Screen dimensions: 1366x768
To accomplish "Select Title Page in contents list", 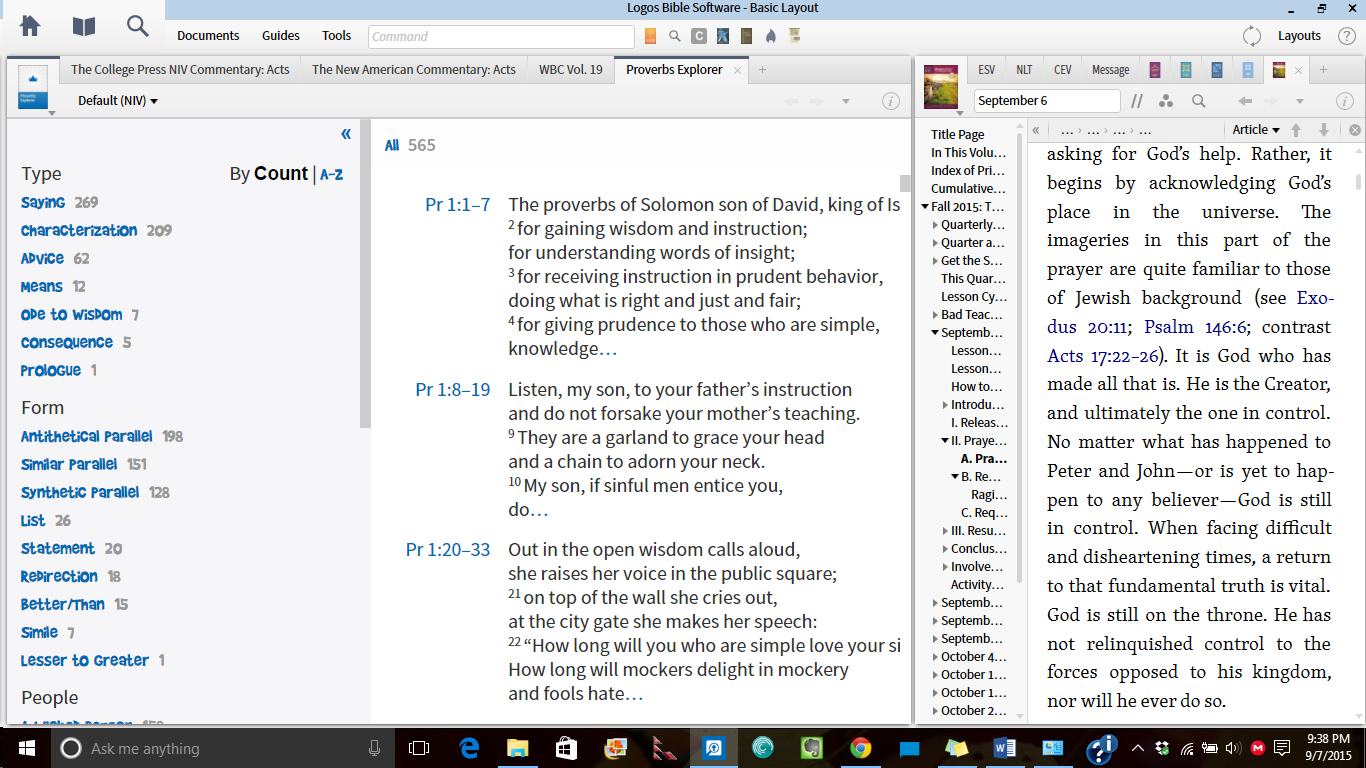I will pos(958,134).
